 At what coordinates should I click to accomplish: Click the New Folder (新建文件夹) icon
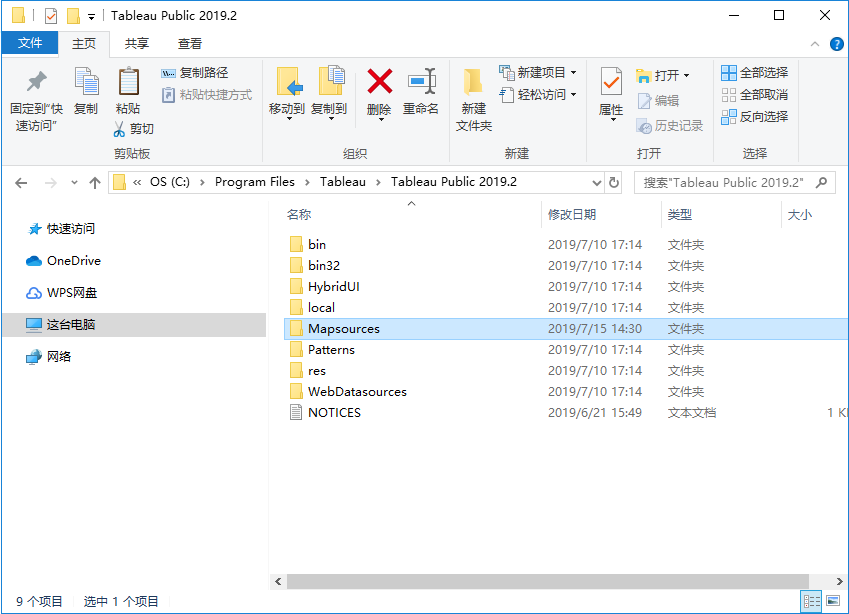pyautogui.click(x=473, y=82)
